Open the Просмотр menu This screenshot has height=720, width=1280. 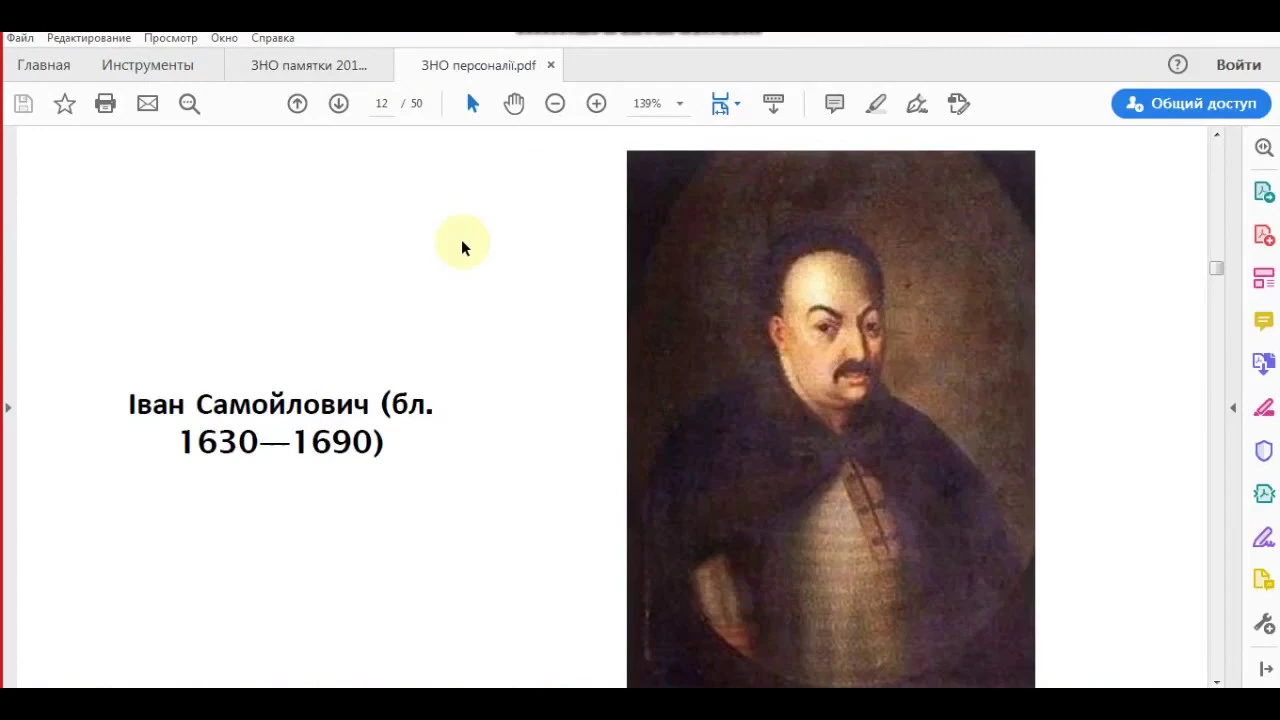(x=170, y=38)
